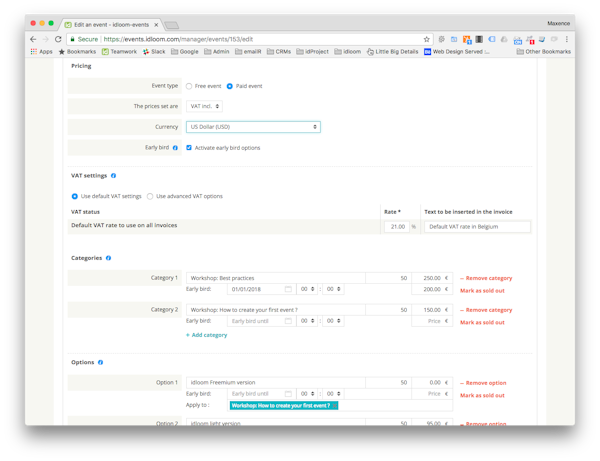Close the Edit an event tab
The width and height of the screenshot is (600, 461).
click(x=156, y=25)
